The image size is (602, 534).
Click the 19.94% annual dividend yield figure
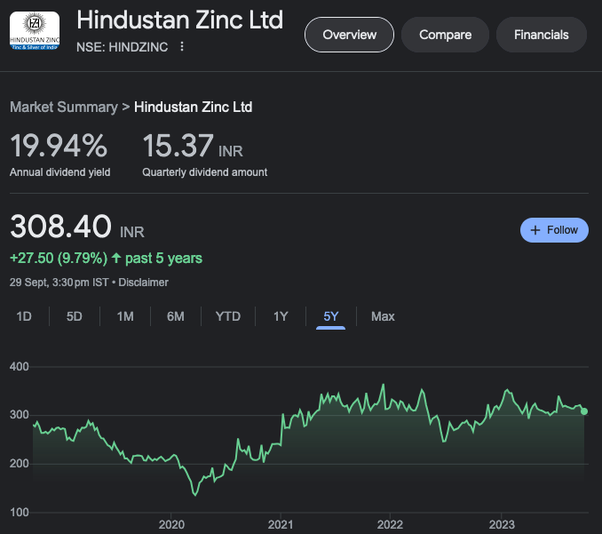tap(58, 147)
